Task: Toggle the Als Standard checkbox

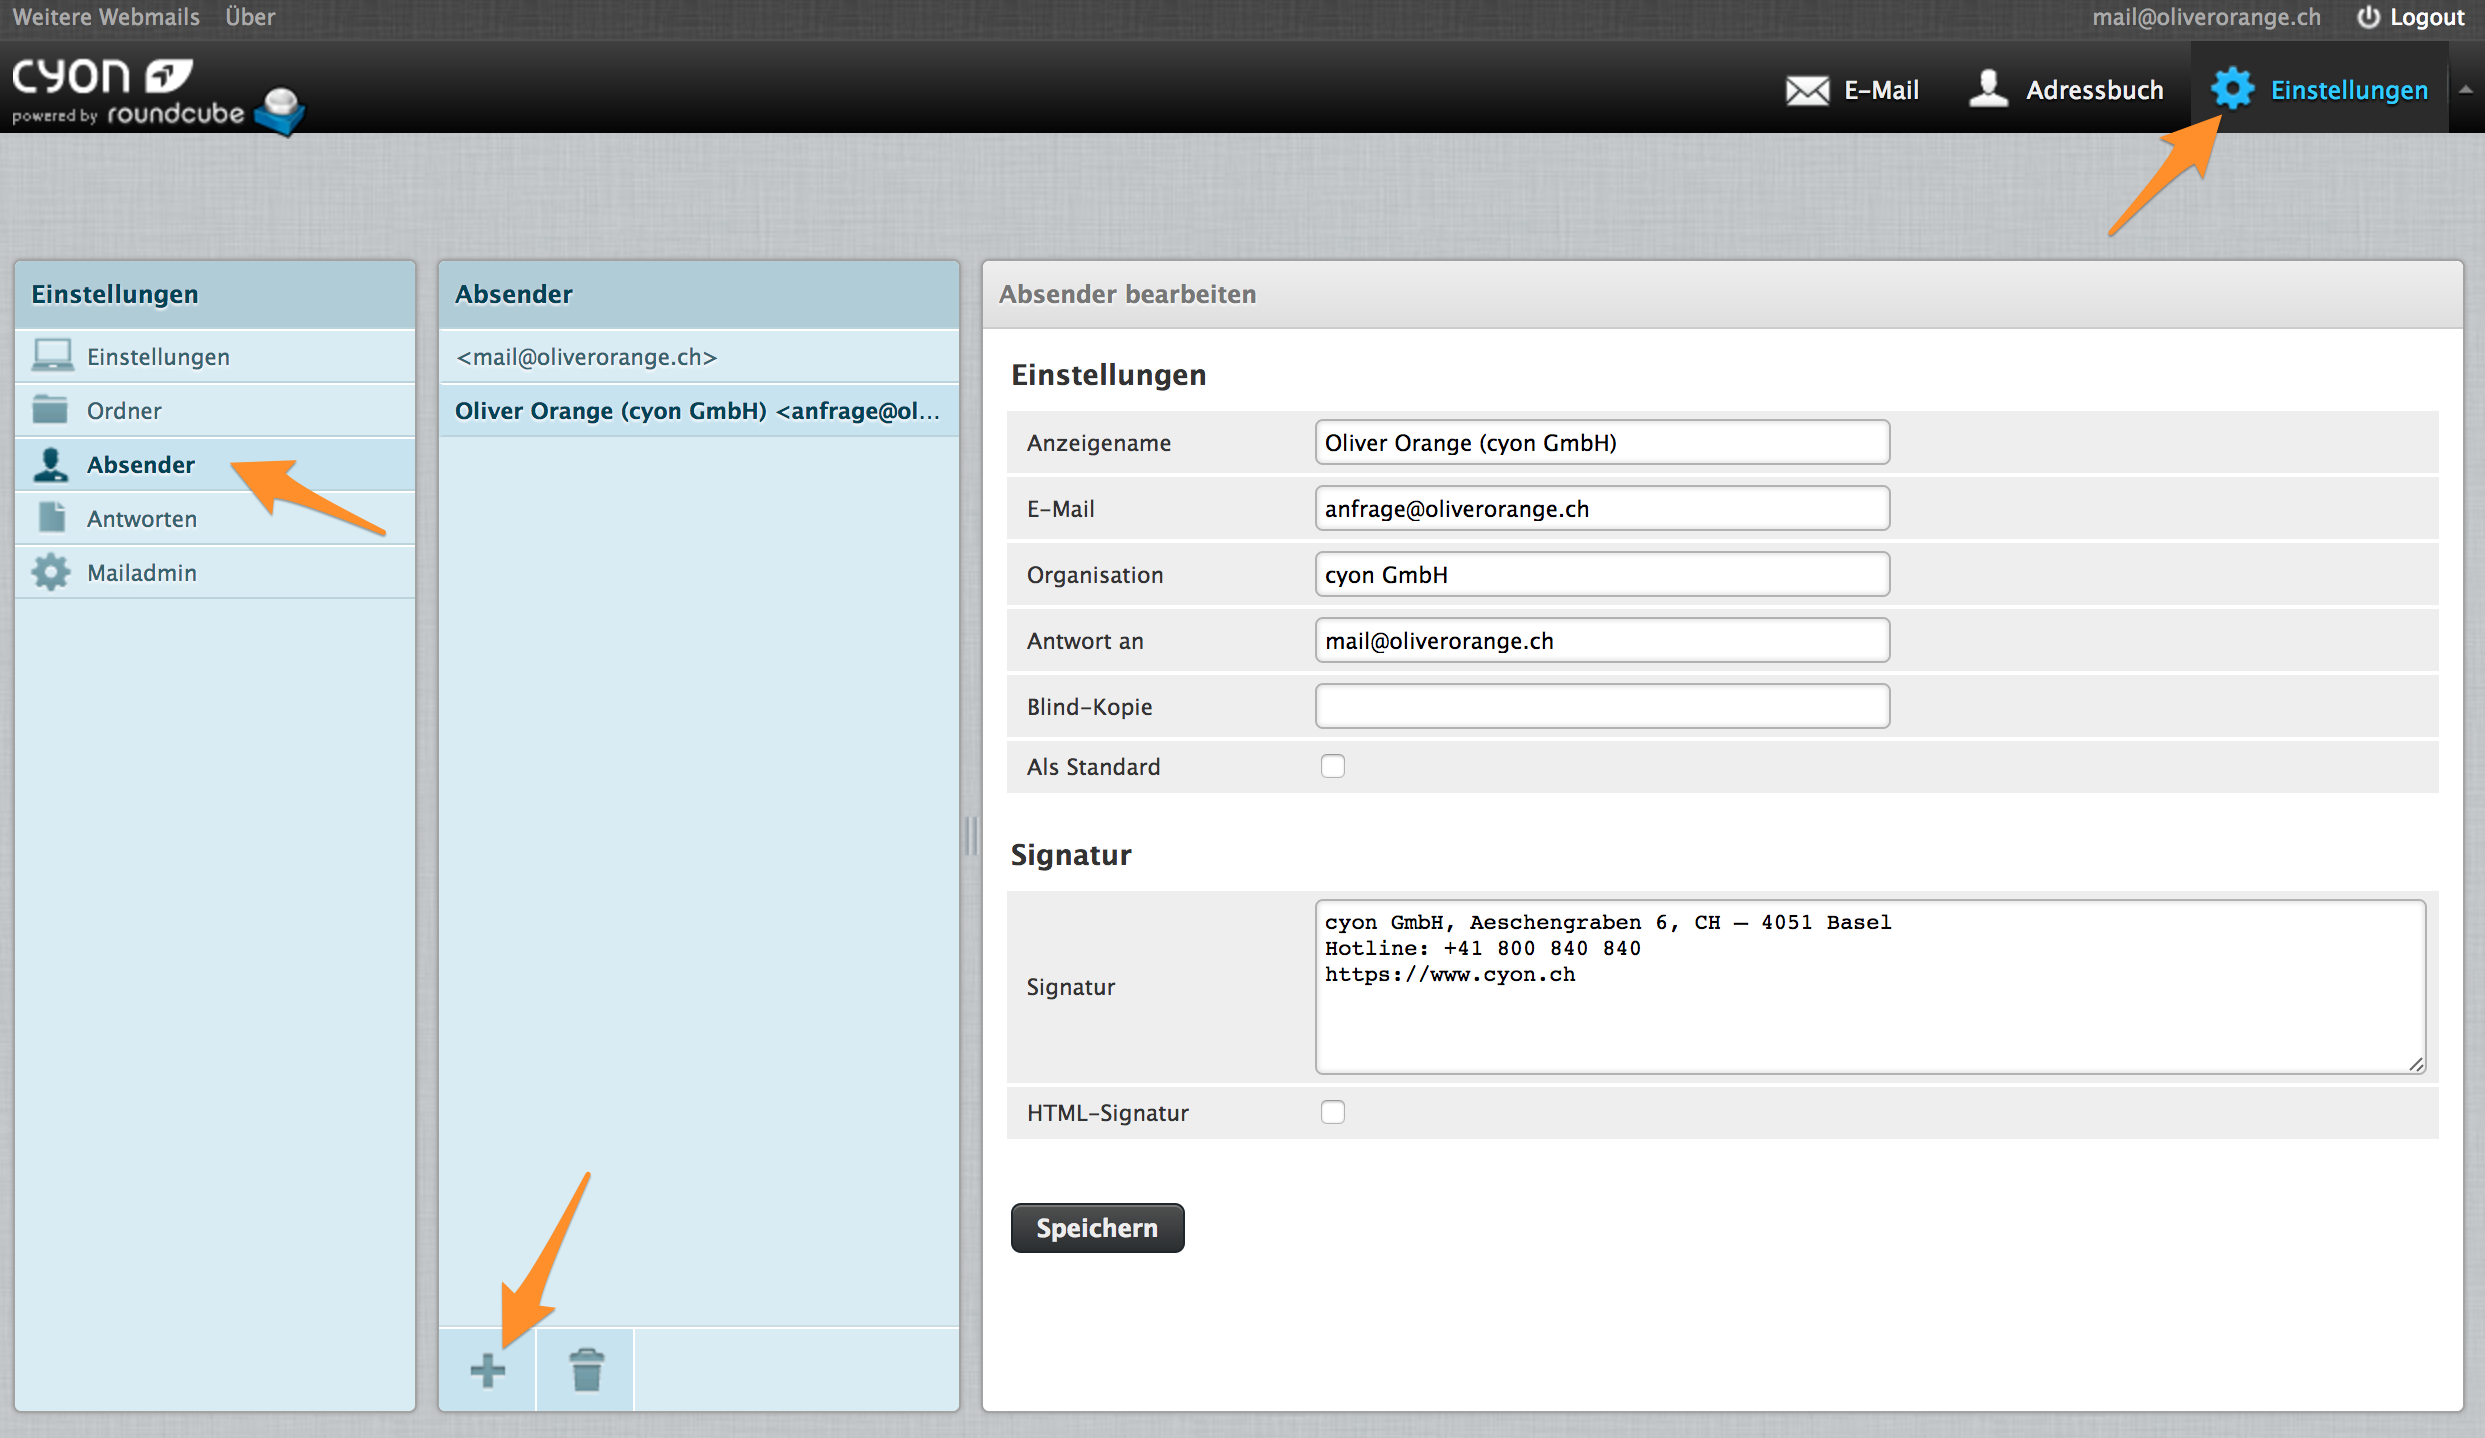Action: pyautogui.click(x=1332, y=766)
